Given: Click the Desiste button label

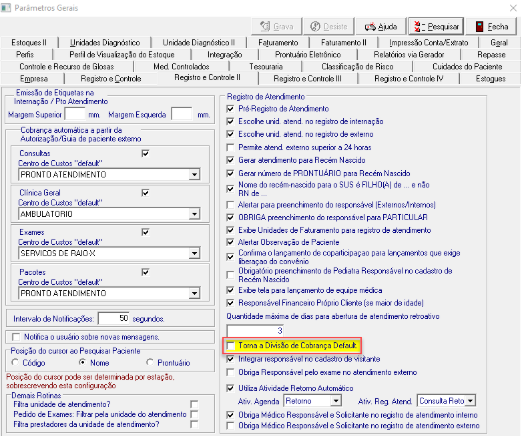Looking at the screenshot, I should (x=335, y=27).
